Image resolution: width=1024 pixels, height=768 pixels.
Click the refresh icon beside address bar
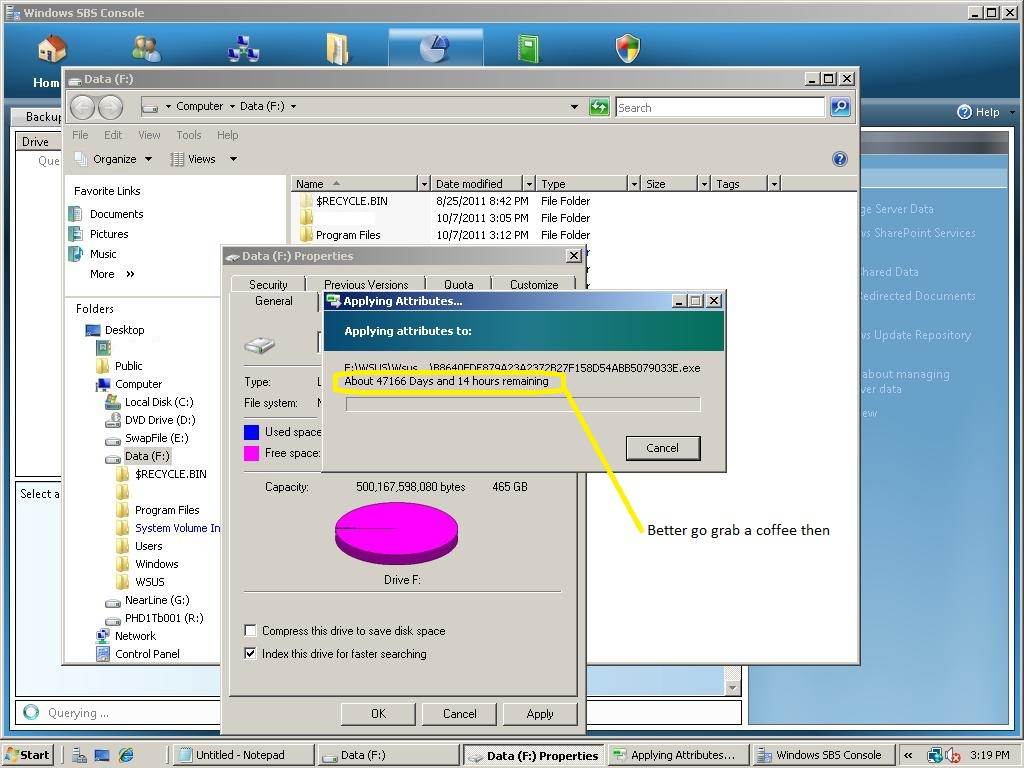coord(599,107)
